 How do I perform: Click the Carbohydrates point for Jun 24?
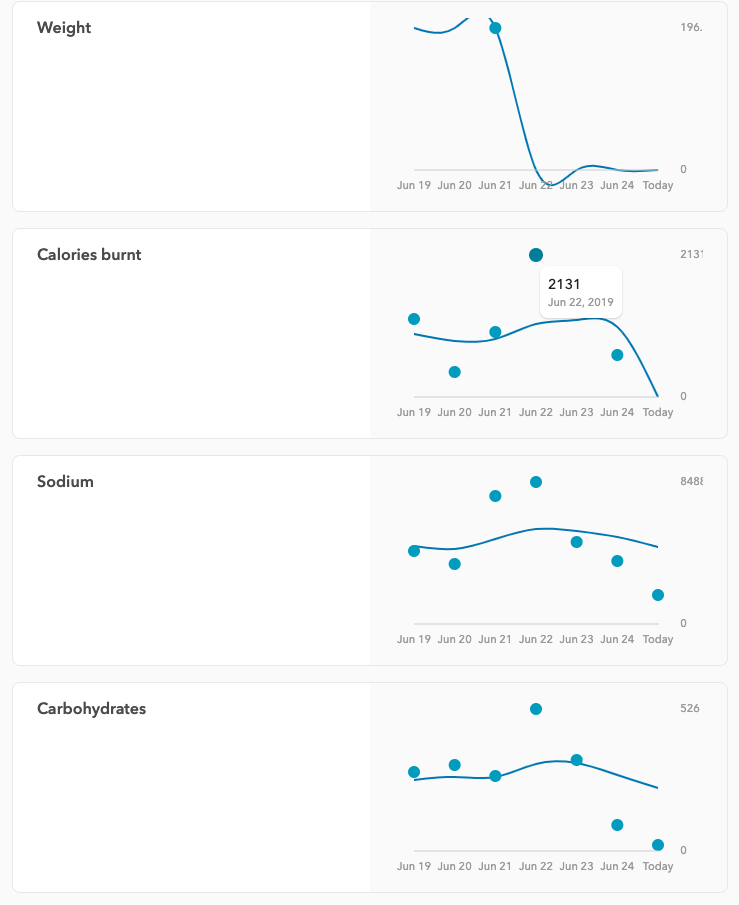[x=617, y=825]
